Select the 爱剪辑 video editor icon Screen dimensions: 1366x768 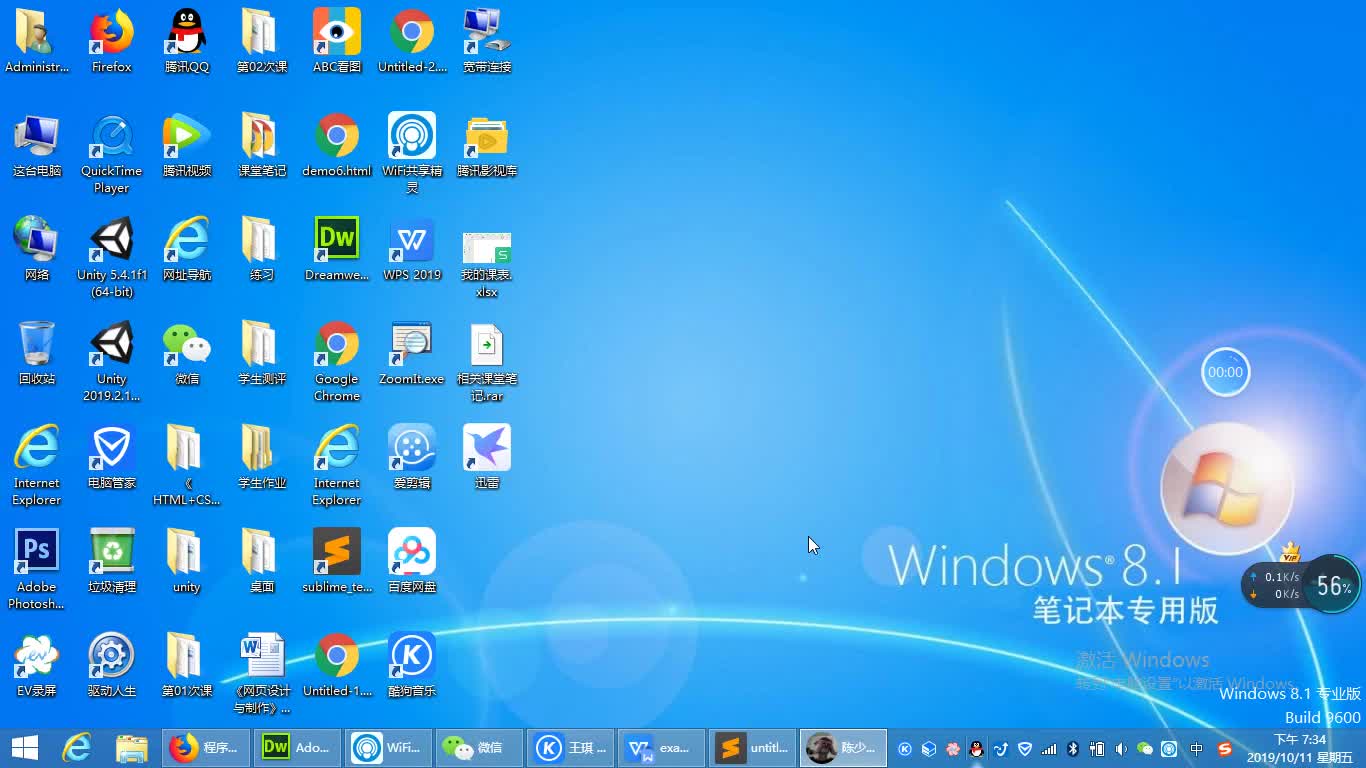point(412,457)
